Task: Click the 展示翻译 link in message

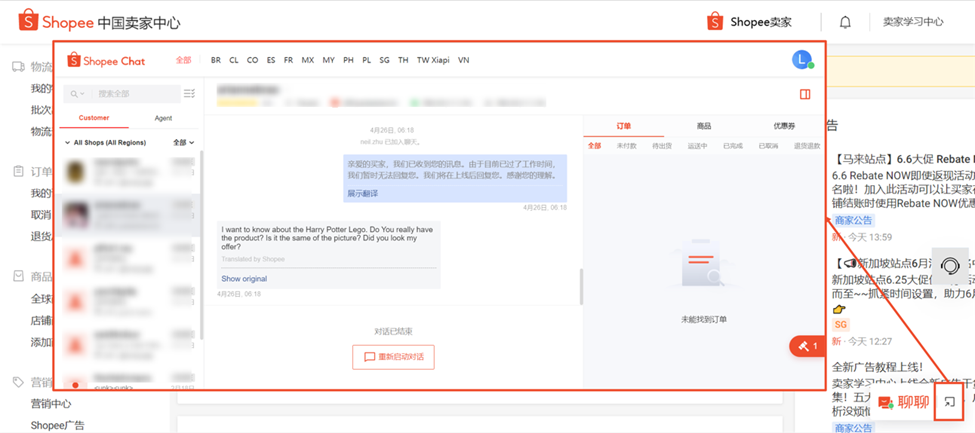Action: pos(362,193)
